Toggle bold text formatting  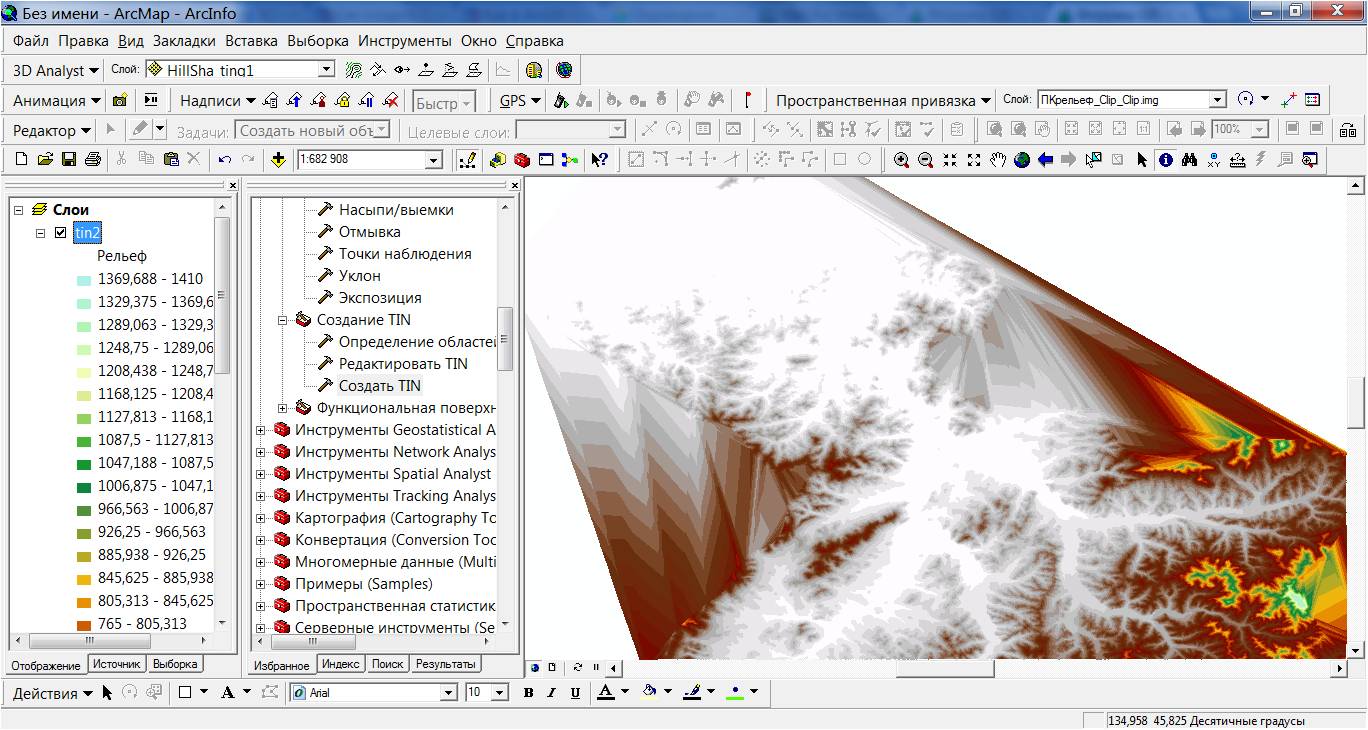pos(528,693)
